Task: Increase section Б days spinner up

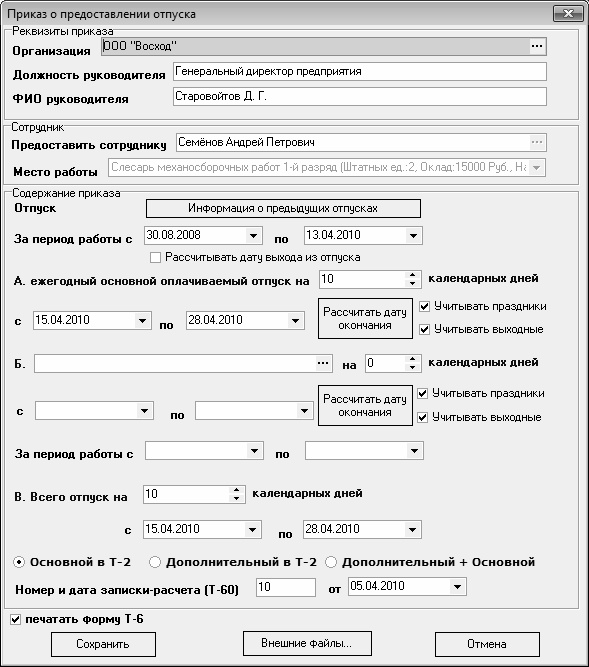Action: (412, 359)
